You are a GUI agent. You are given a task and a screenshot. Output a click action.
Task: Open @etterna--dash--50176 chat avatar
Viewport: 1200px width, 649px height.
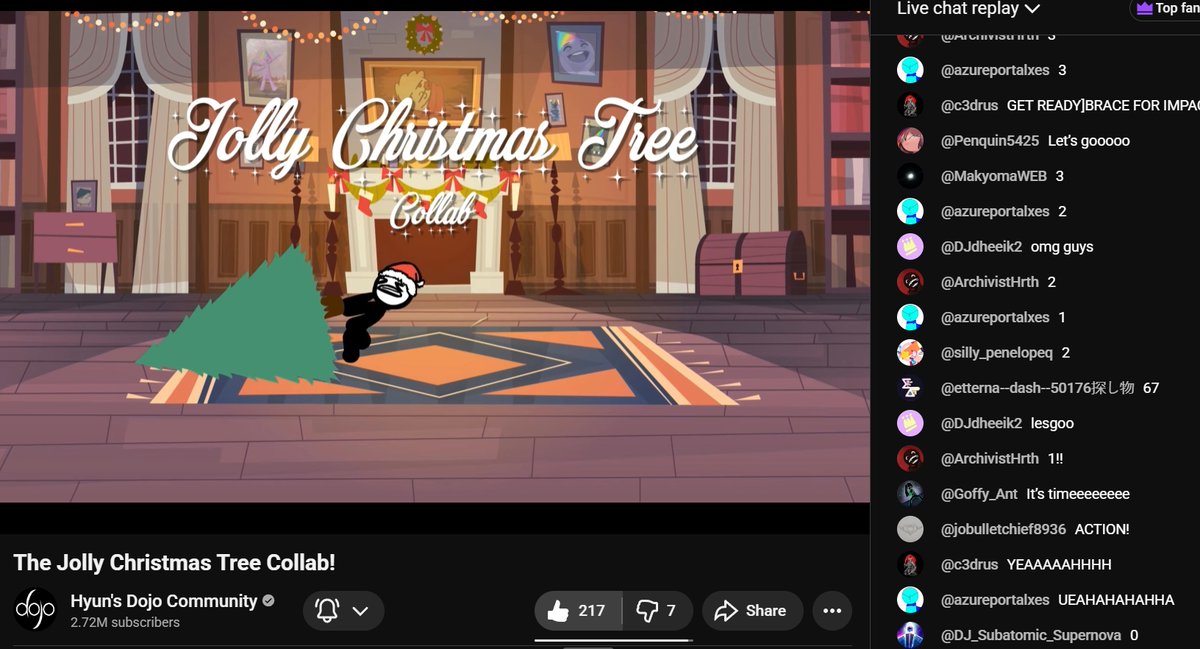(x=910, y=388)
